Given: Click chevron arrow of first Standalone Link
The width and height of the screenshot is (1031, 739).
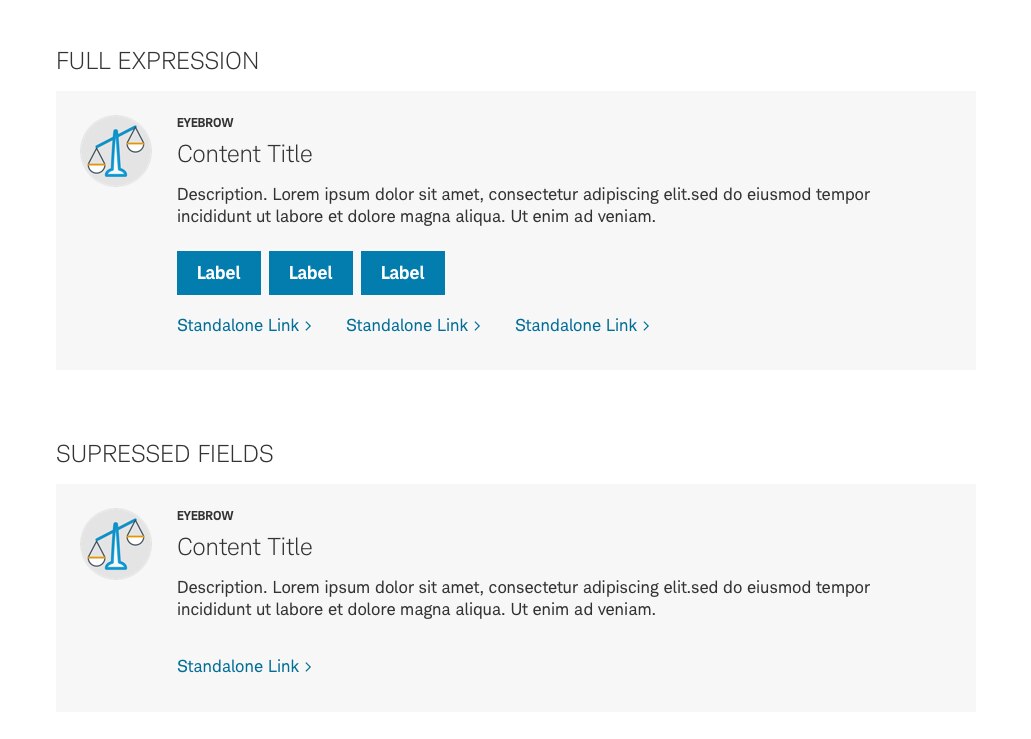Looking at the screenshot, I should [x=308, y=326].
